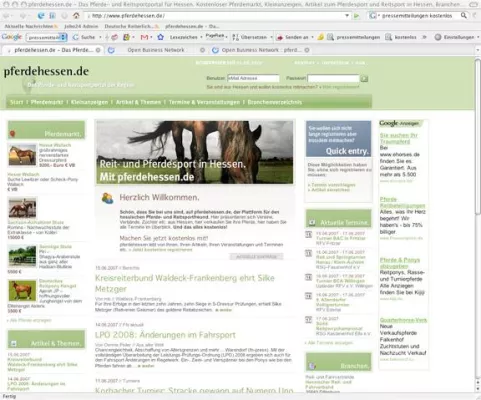Open Artikel & Themen in the green navigation bar
The height and width of the screenshot is (400, 481).
(138, 102)
